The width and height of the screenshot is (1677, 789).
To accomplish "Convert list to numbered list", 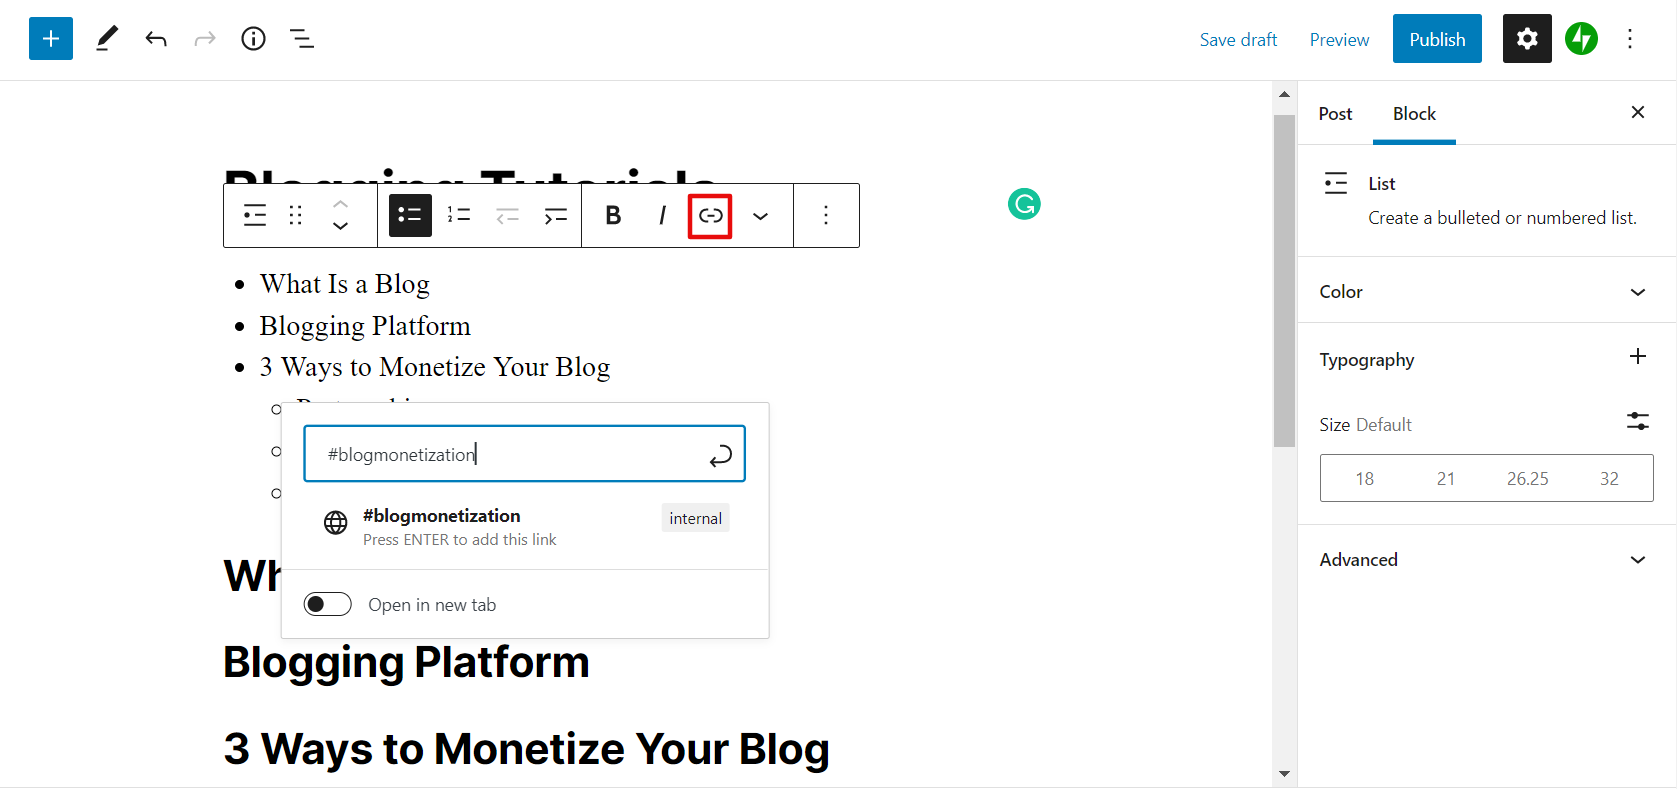I will (459, 215).
